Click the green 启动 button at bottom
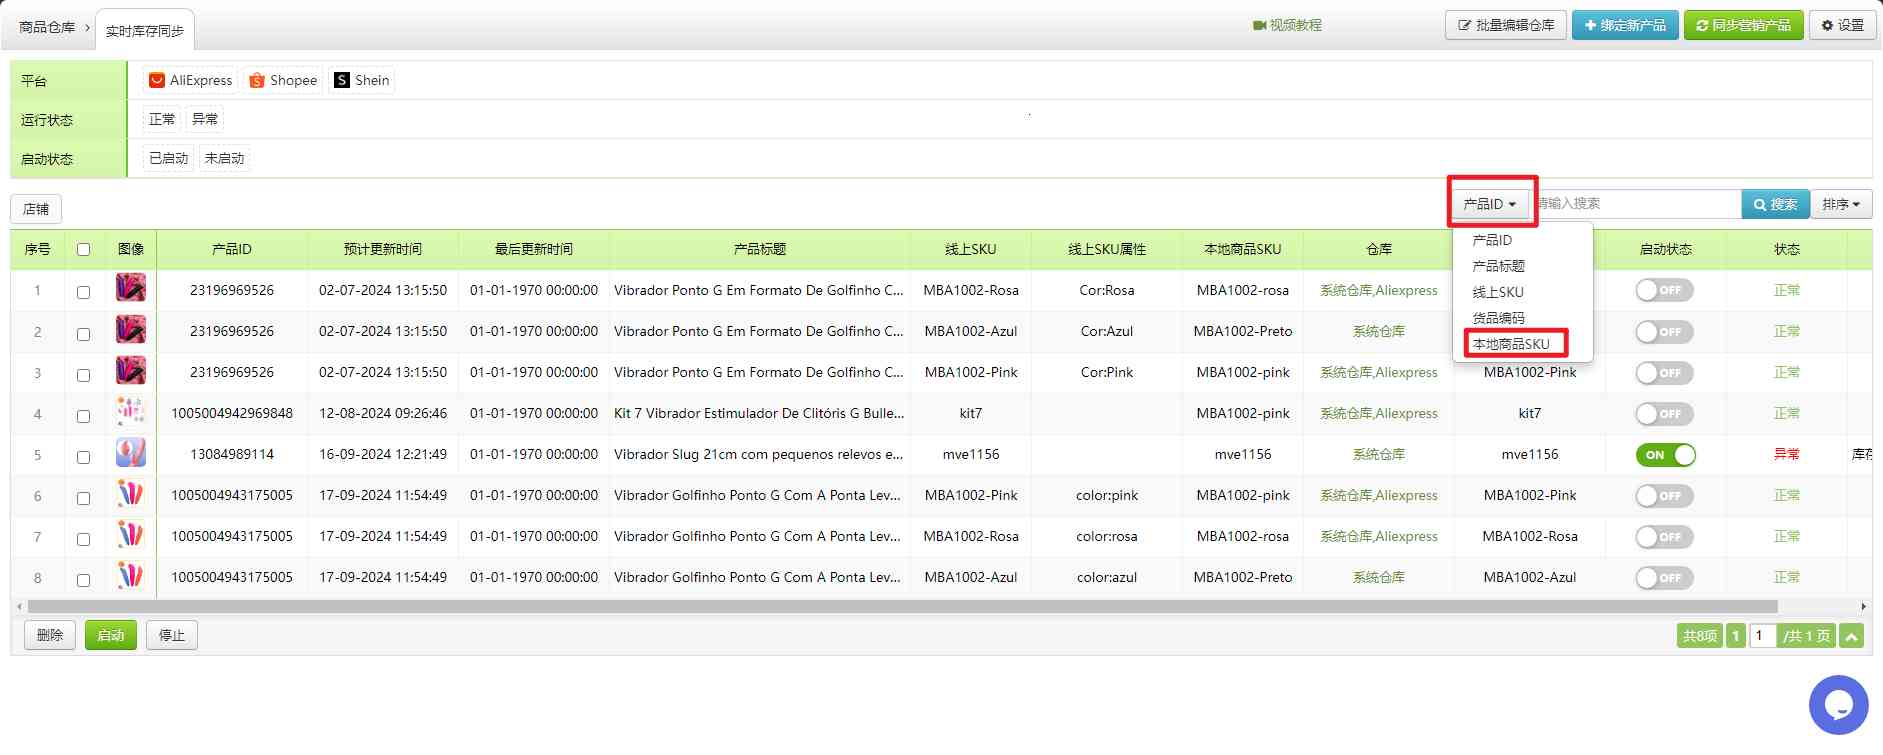This screenshot has height=755, width=1883. pos(110,635)
